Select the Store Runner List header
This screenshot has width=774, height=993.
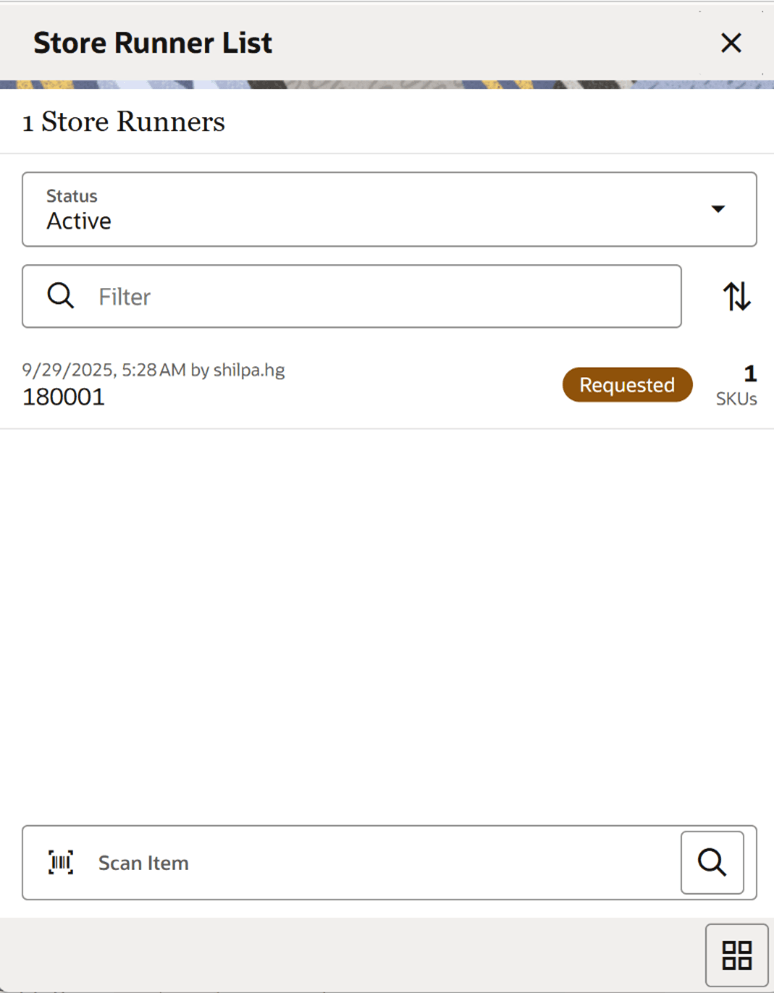point(152,42)
